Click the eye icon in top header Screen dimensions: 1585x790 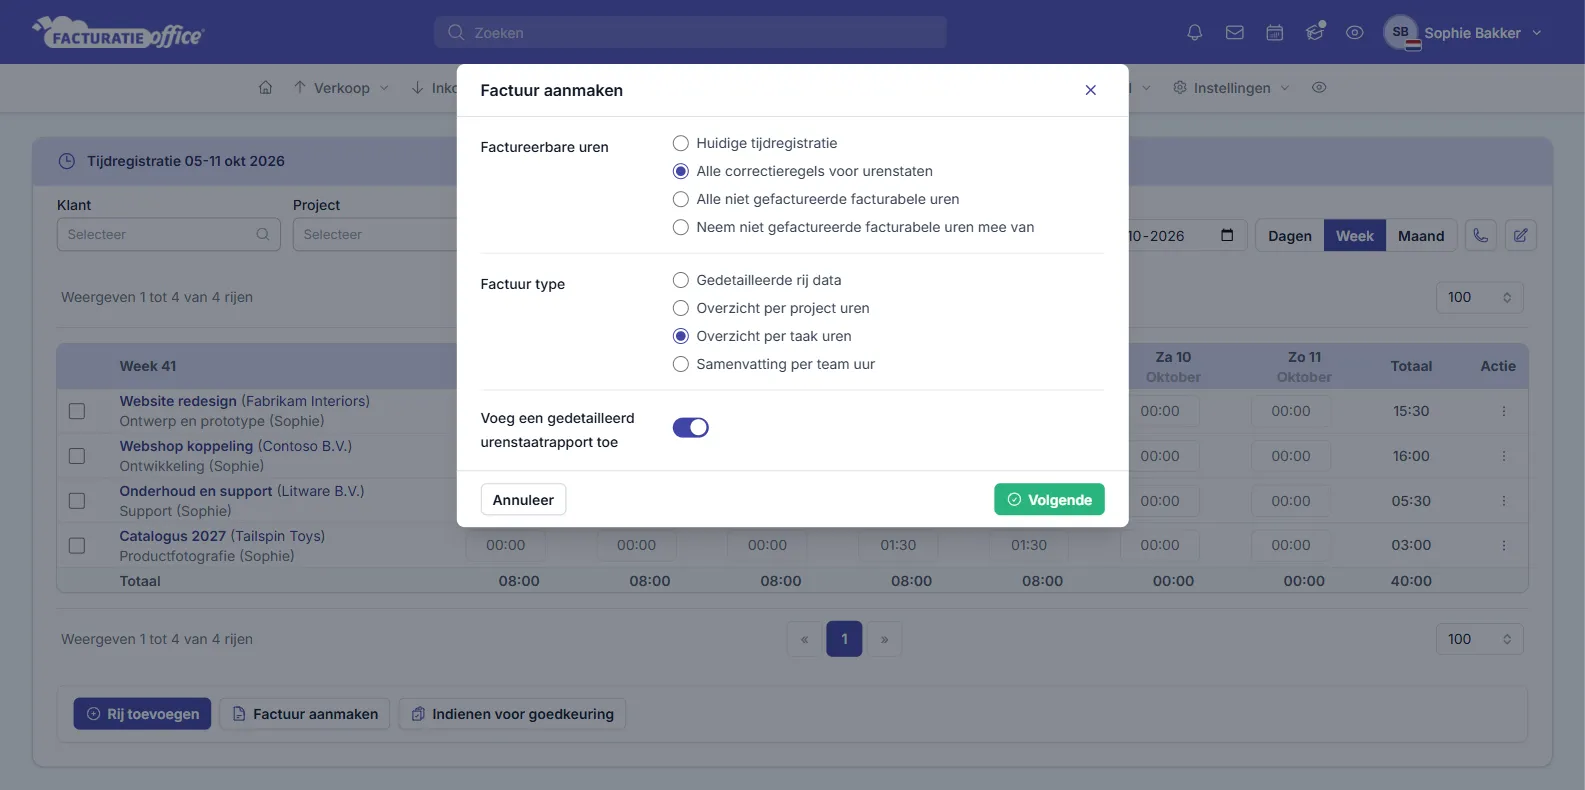[1355, 33]
